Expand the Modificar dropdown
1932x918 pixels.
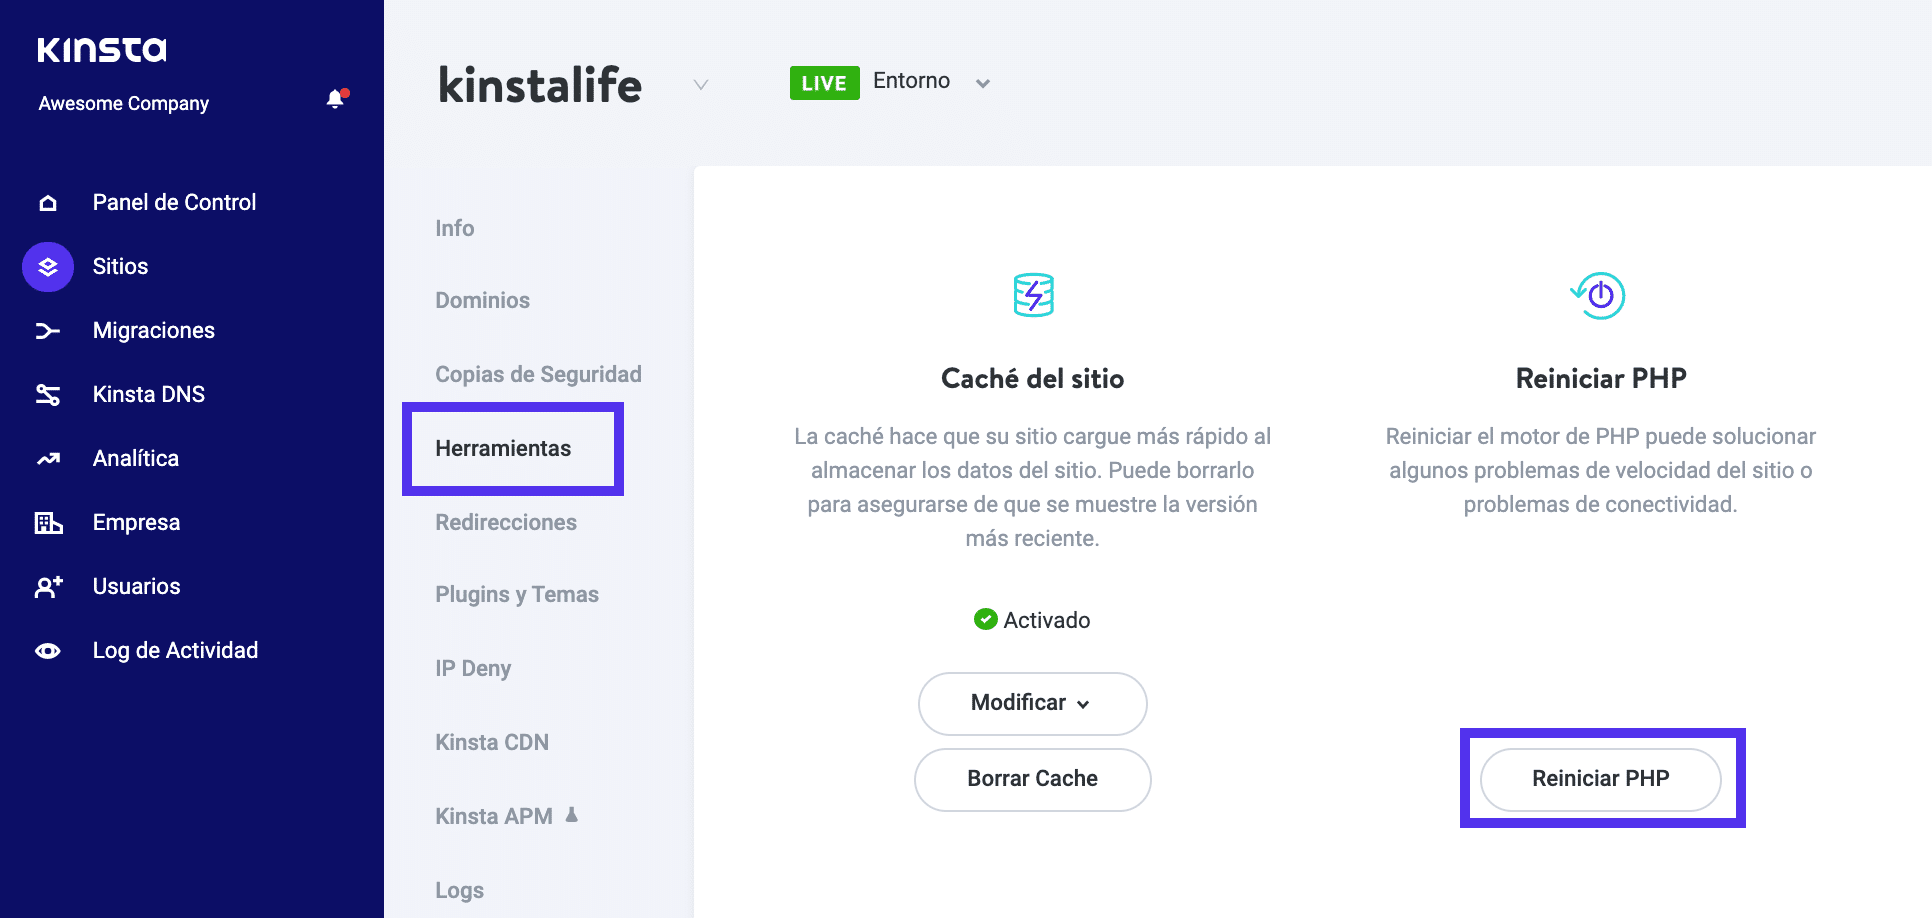(x=1032, y=703)
